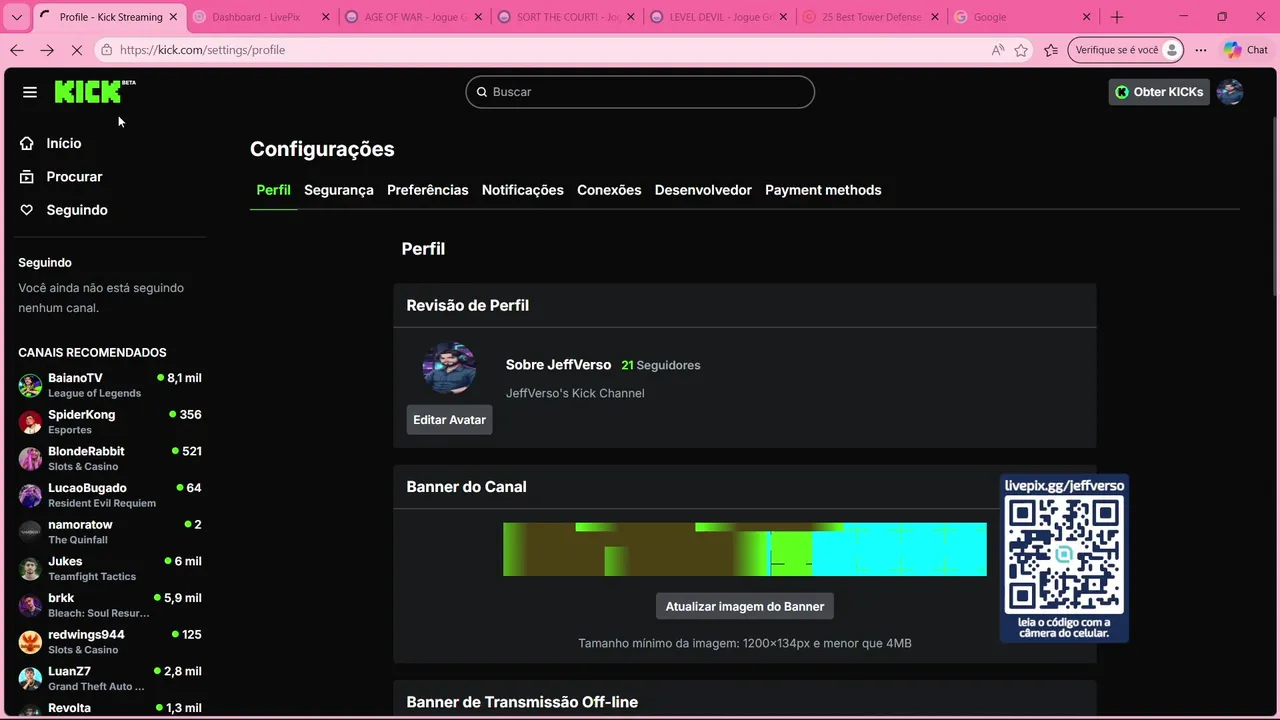Switch to AGE OF WAR browser tab
Screen dimensions: 1280x720
coord(412,17)
